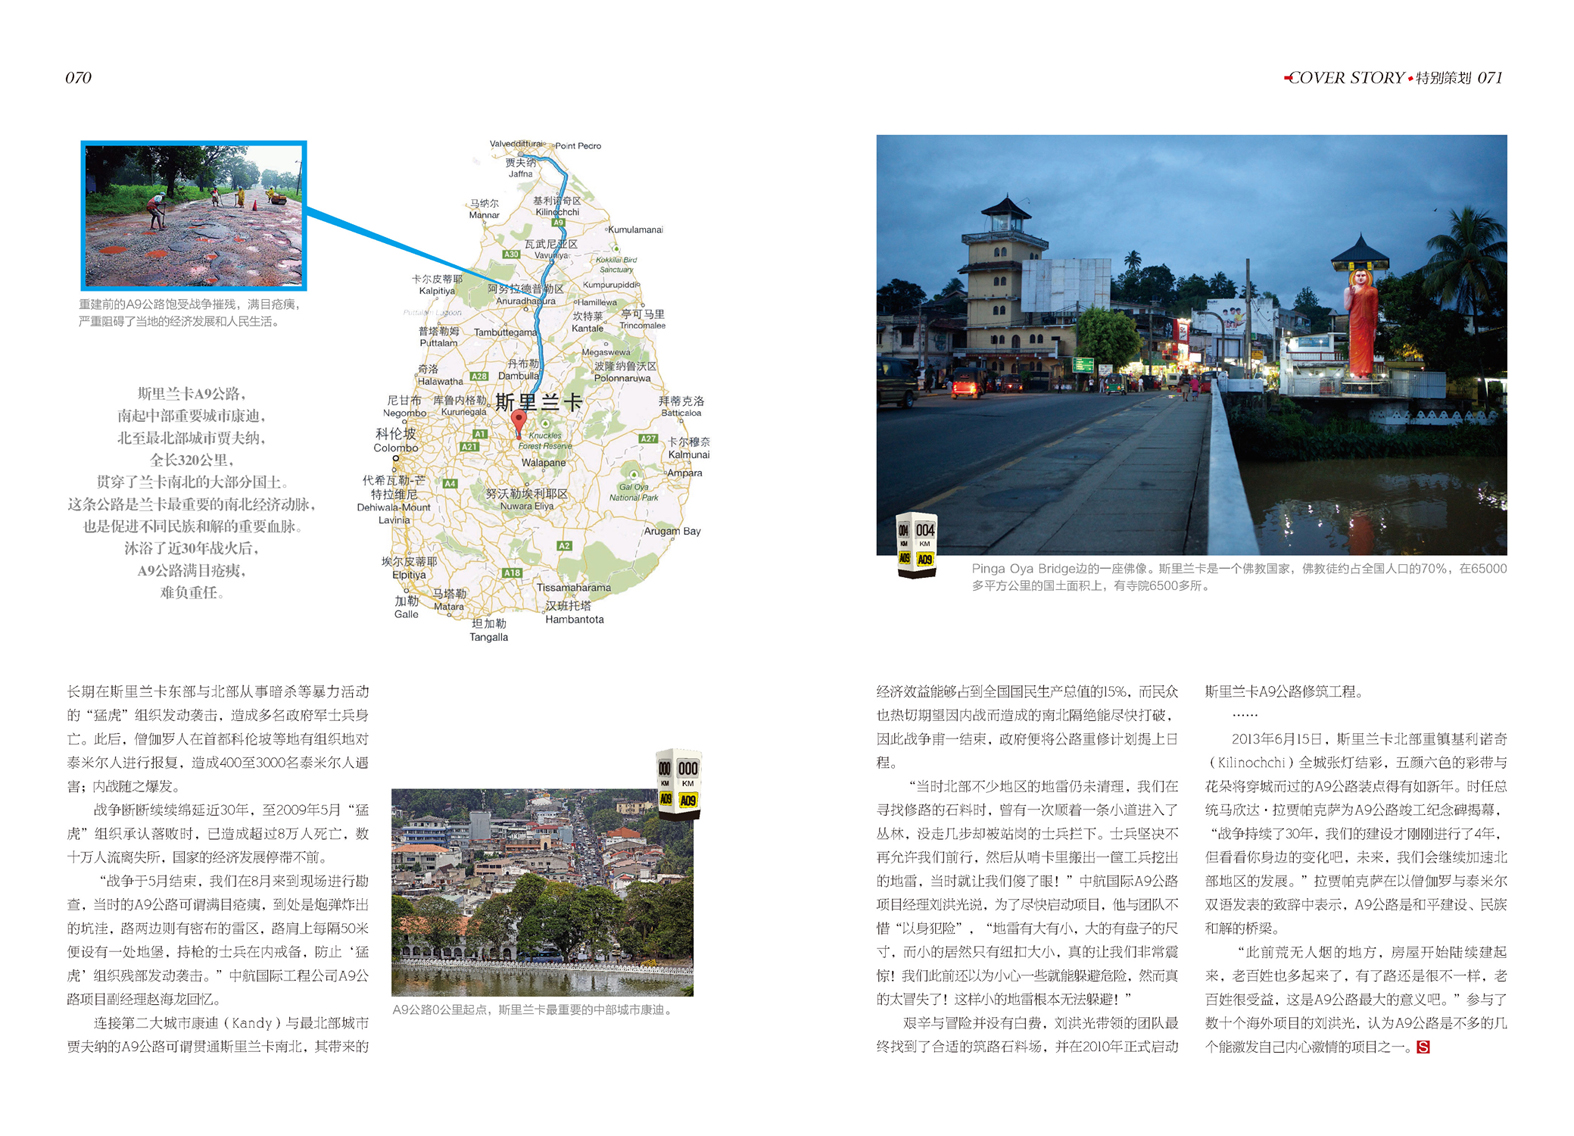Viewport: 1574px width, 1136px height.
Task: Click the Anuradhapura label on the map
Action: 526,301
